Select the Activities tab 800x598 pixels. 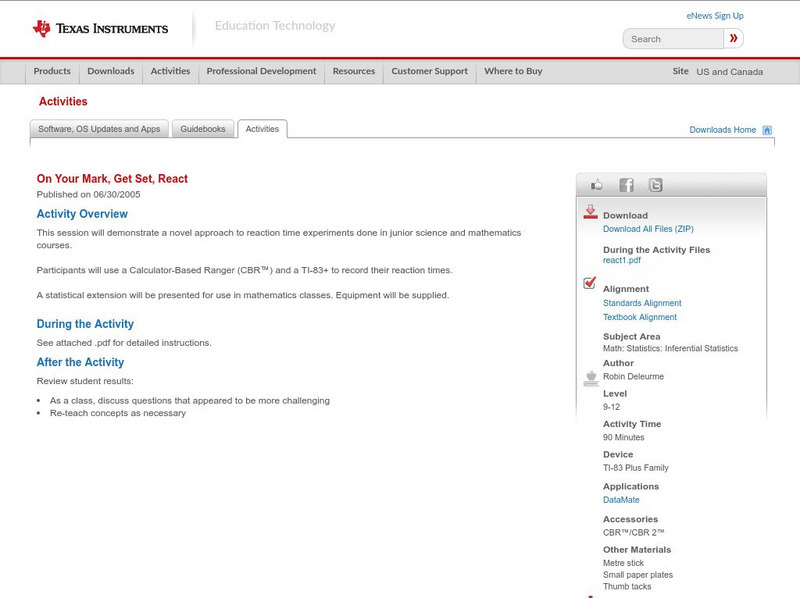(x=262, y=129)
